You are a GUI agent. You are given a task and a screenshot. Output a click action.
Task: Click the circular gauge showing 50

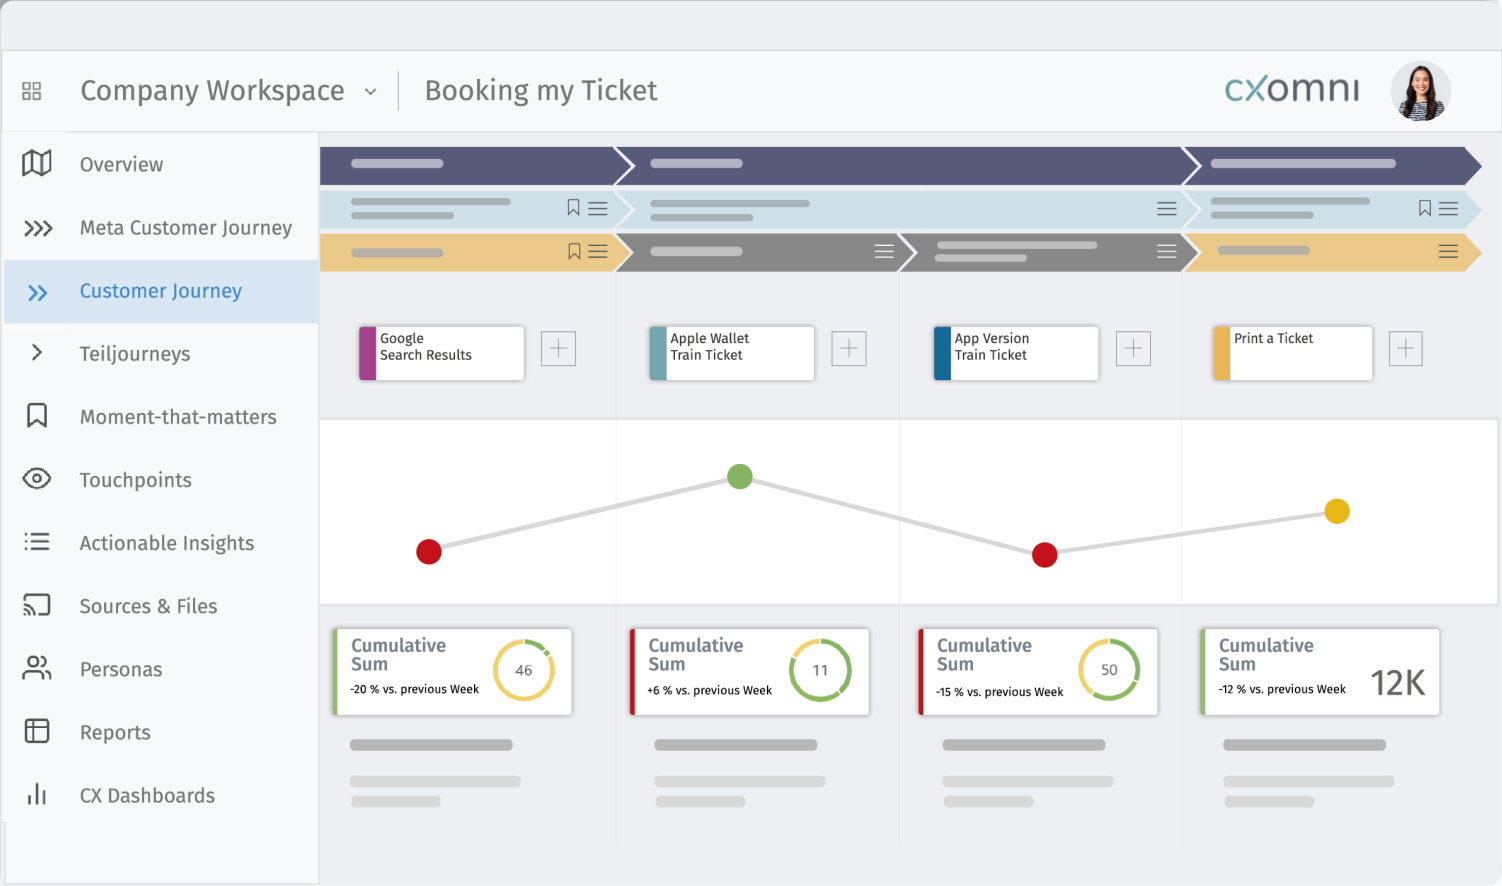1109,669
